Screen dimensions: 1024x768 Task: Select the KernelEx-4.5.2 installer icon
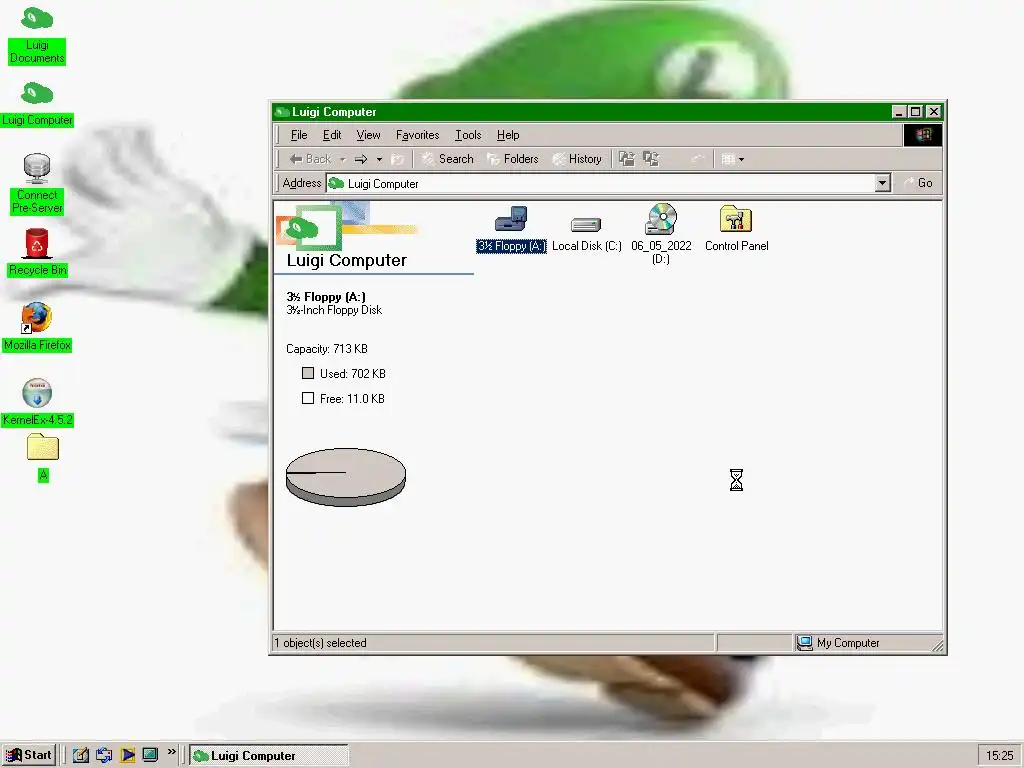[37, 402]
